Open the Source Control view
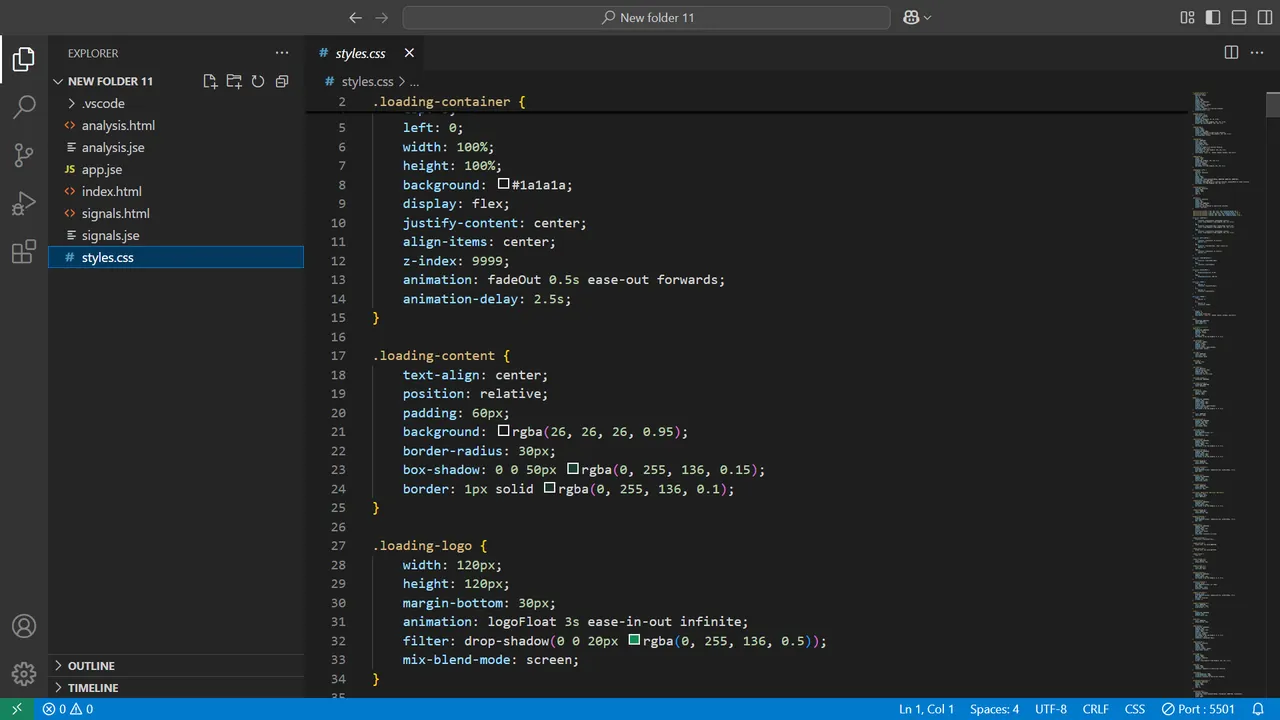Image resolution: width=1280 pixels, height=720 pixels. [24, 155]
